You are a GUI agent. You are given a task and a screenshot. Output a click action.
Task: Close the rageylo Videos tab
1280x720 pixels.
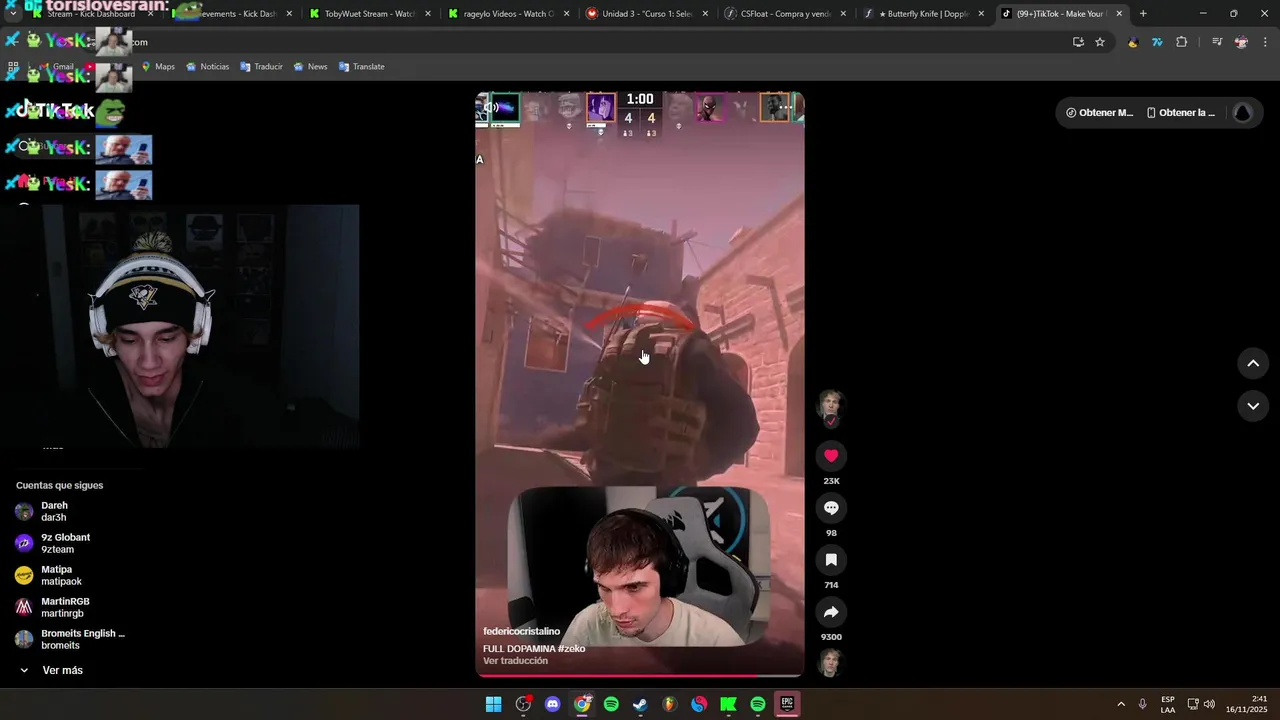(566, 14)
